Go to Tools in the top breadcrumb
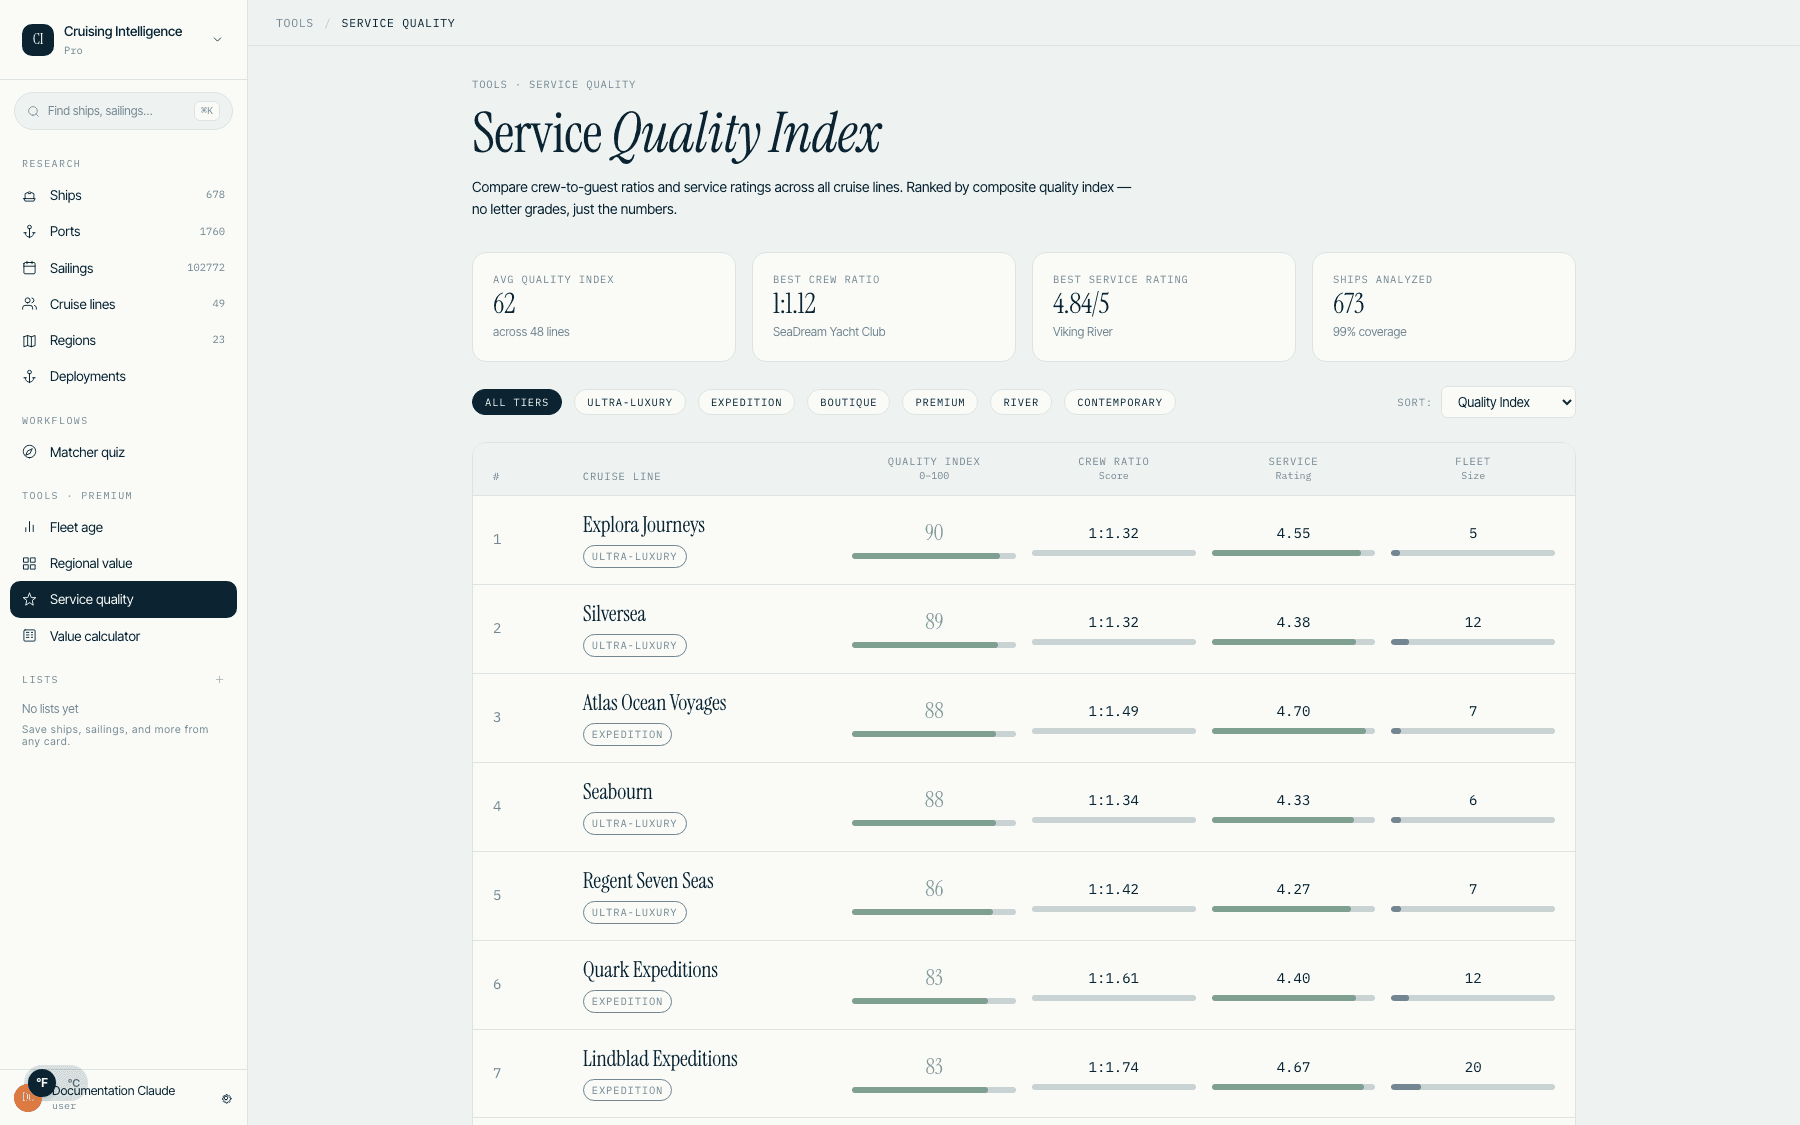 [x=295, y=23]
